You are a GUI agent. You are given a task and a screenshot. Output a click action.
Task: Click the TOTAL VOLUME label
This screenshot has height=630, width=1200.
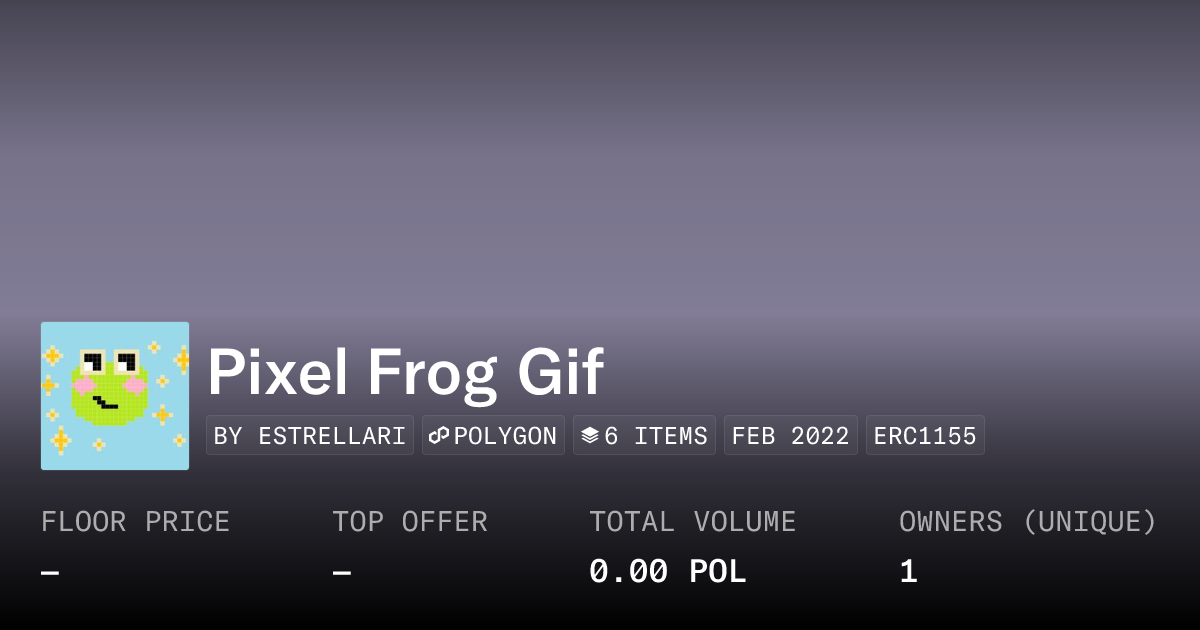pyautogui.click(x=692, y=522)
